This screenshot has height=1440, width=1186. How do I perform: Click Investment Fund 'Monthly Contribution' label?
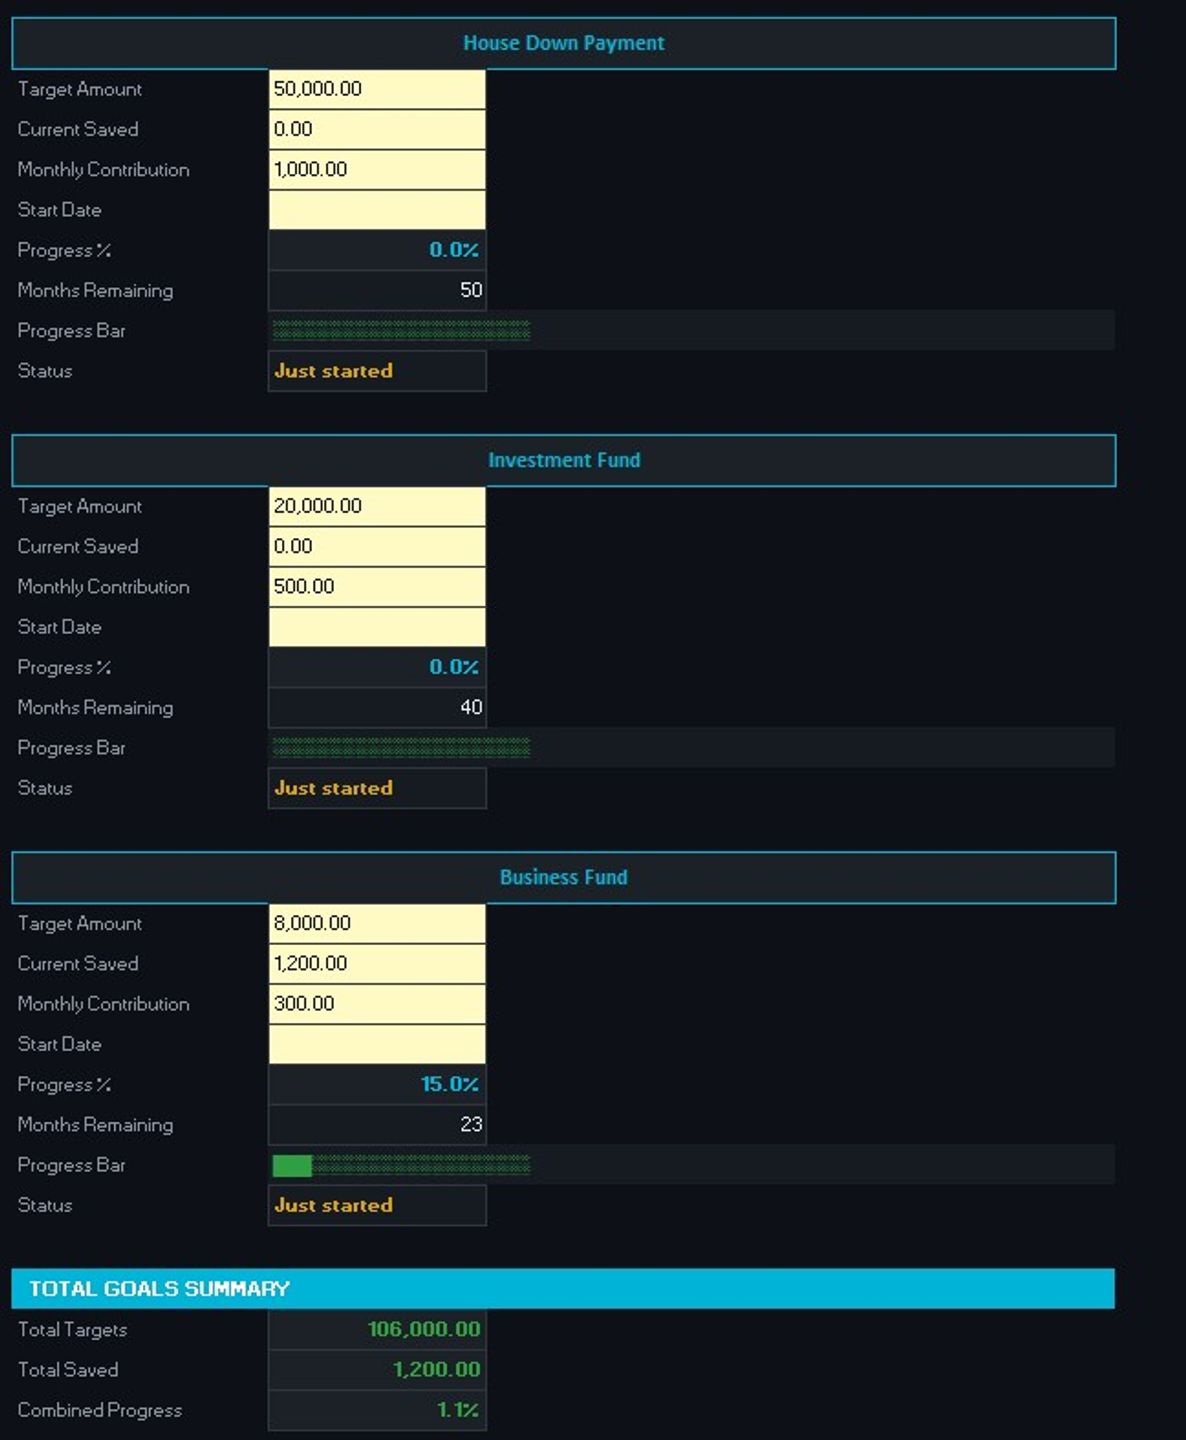pos(104,587)
